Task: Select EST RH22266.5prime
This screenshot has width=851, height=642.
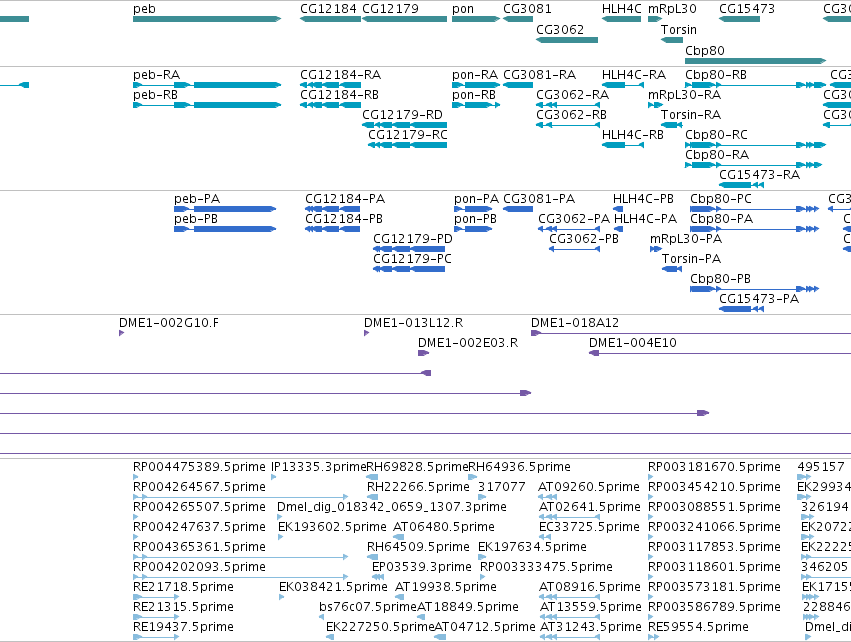Action: (x=372, y=497)
